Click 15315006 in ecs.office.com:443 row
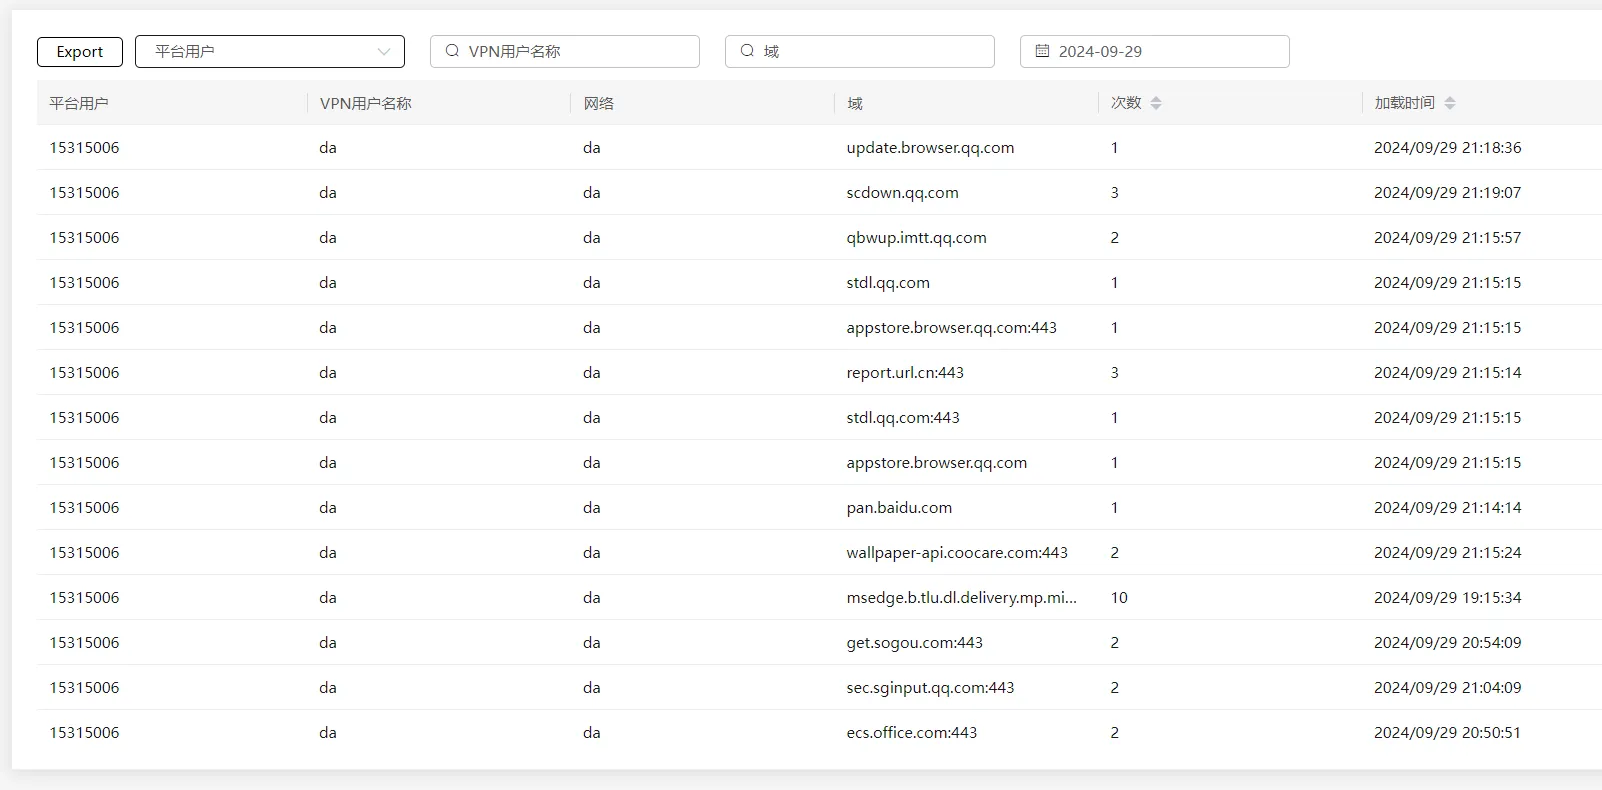1602x790 pixels. tap(84, 733)
